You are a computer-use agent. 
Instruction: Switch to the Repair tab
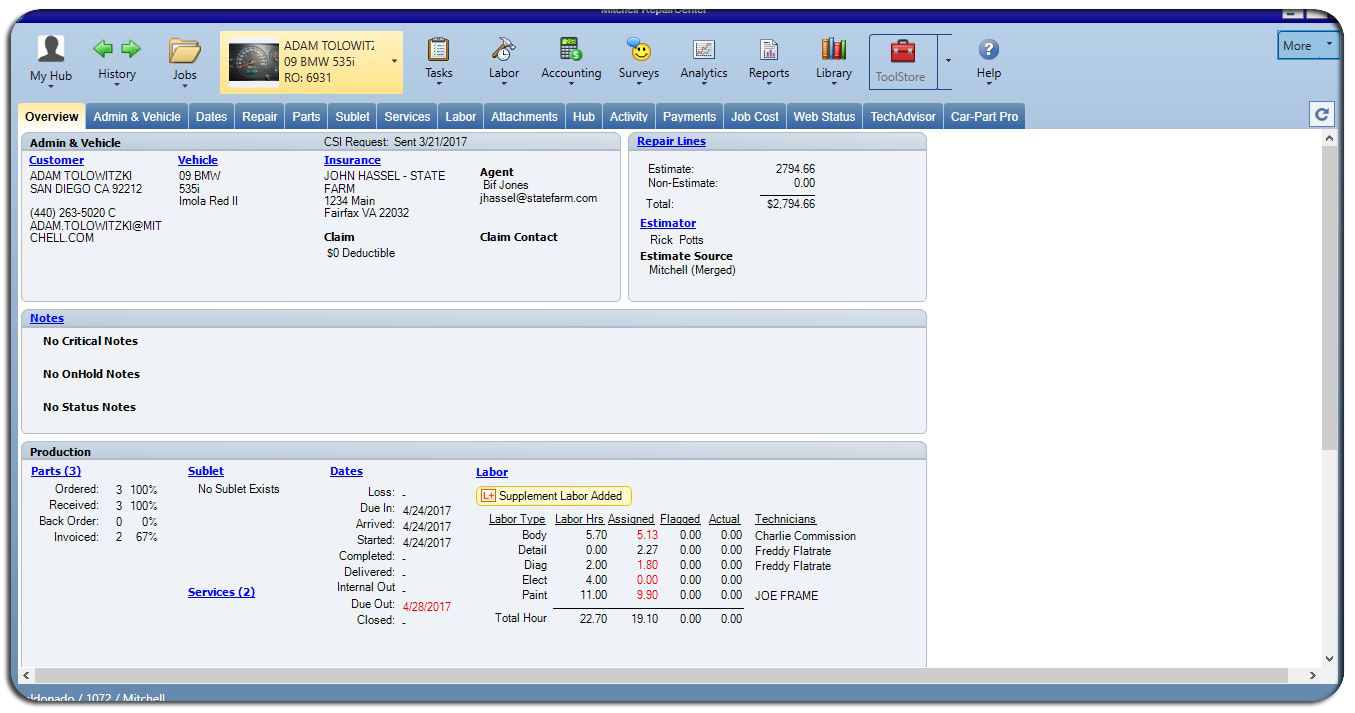click(260, 117)
